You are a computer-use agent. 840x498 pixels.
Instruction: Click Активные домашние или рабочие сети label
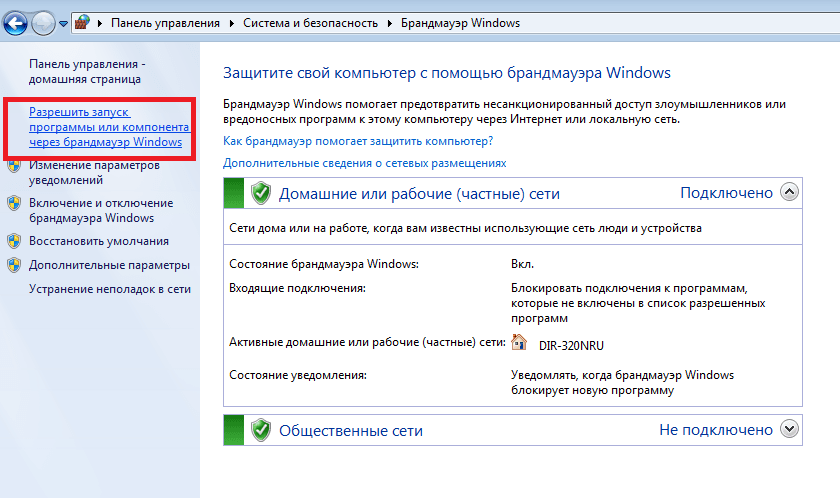(368, 342)
